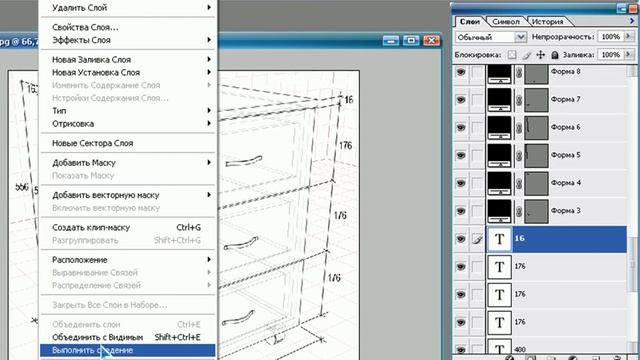
Task: Enable lock all padlock icon
Action: tap(555, 55)
